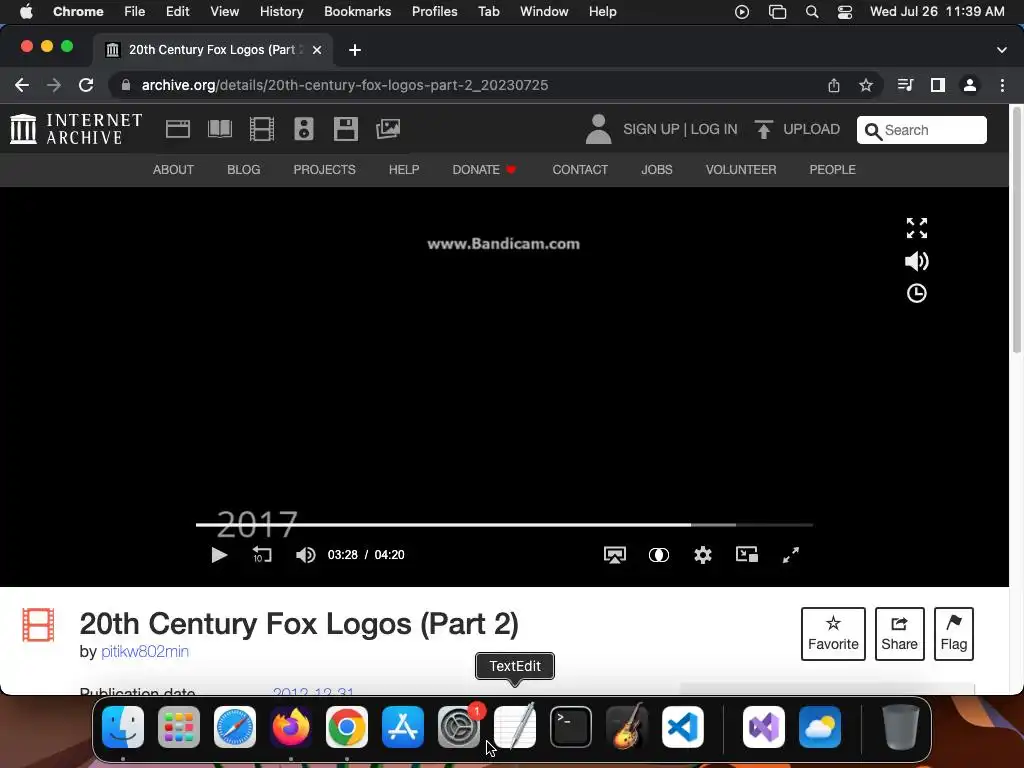Click the Internet Archive logo
Image resolution: width=1024 pixels, height=768 pixels.
coord(76,129)
